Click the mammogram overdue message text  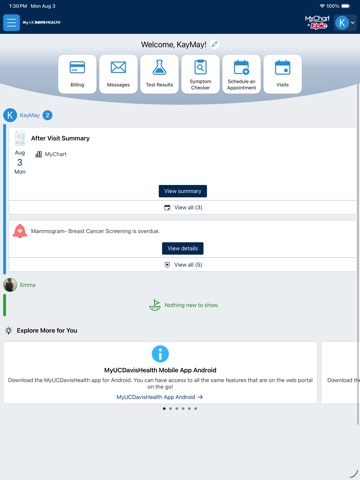(95, 231)
